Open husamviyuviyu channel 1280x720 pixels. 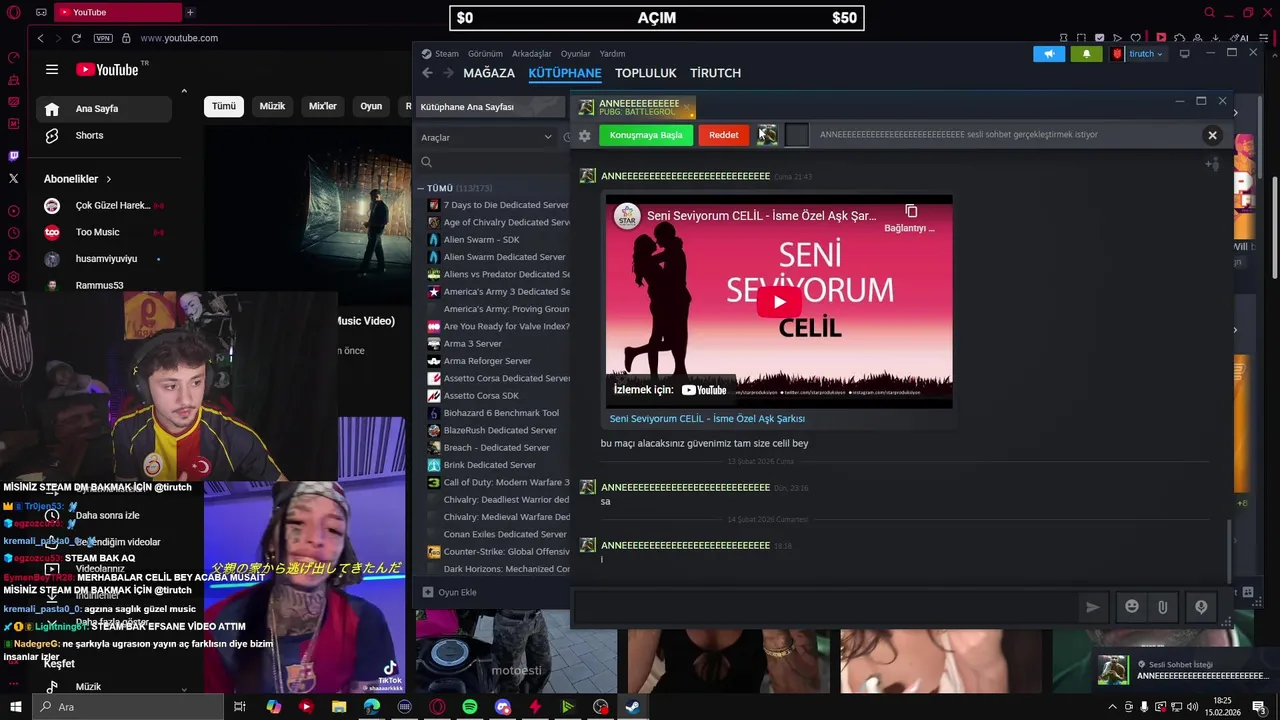pyautogui.click(x=106, y=259)
